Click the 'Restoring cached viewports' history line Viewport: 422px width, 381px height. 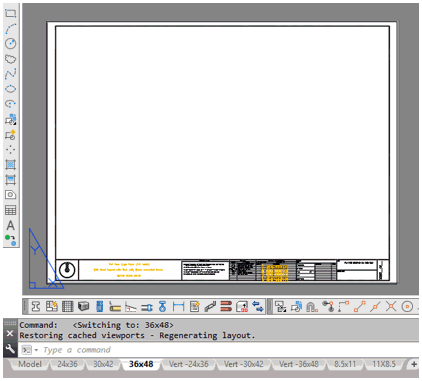tap(137, 335)
